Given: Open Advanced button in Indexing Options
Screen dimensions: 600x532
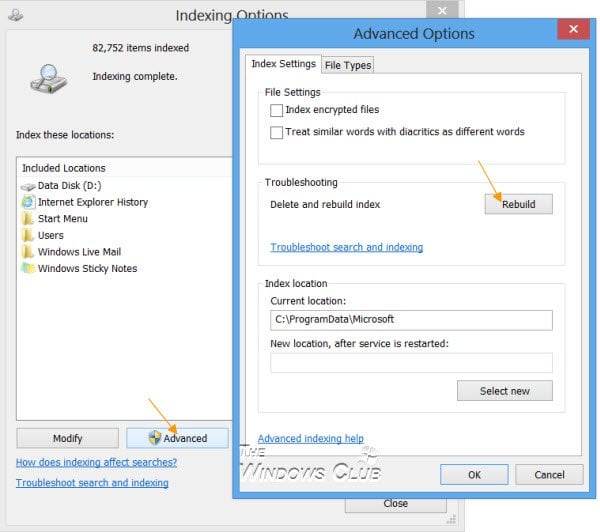Looking at the screenshot, I should 178,438.
